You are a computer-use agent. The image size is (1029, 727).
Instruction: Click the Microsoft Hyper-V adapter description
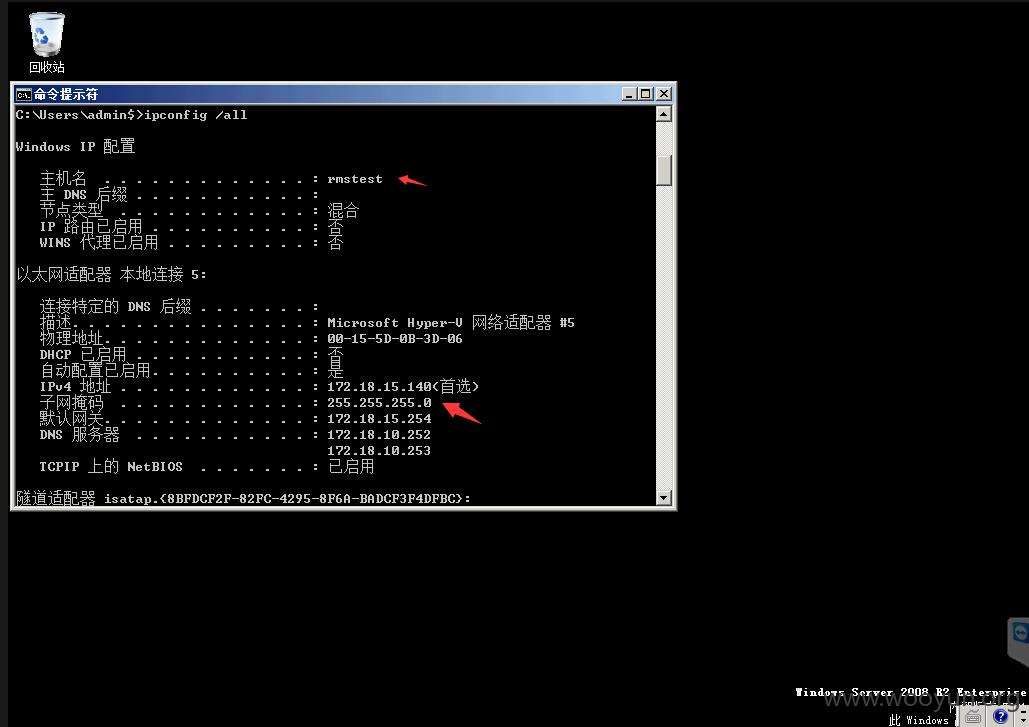tap(451, 322)
